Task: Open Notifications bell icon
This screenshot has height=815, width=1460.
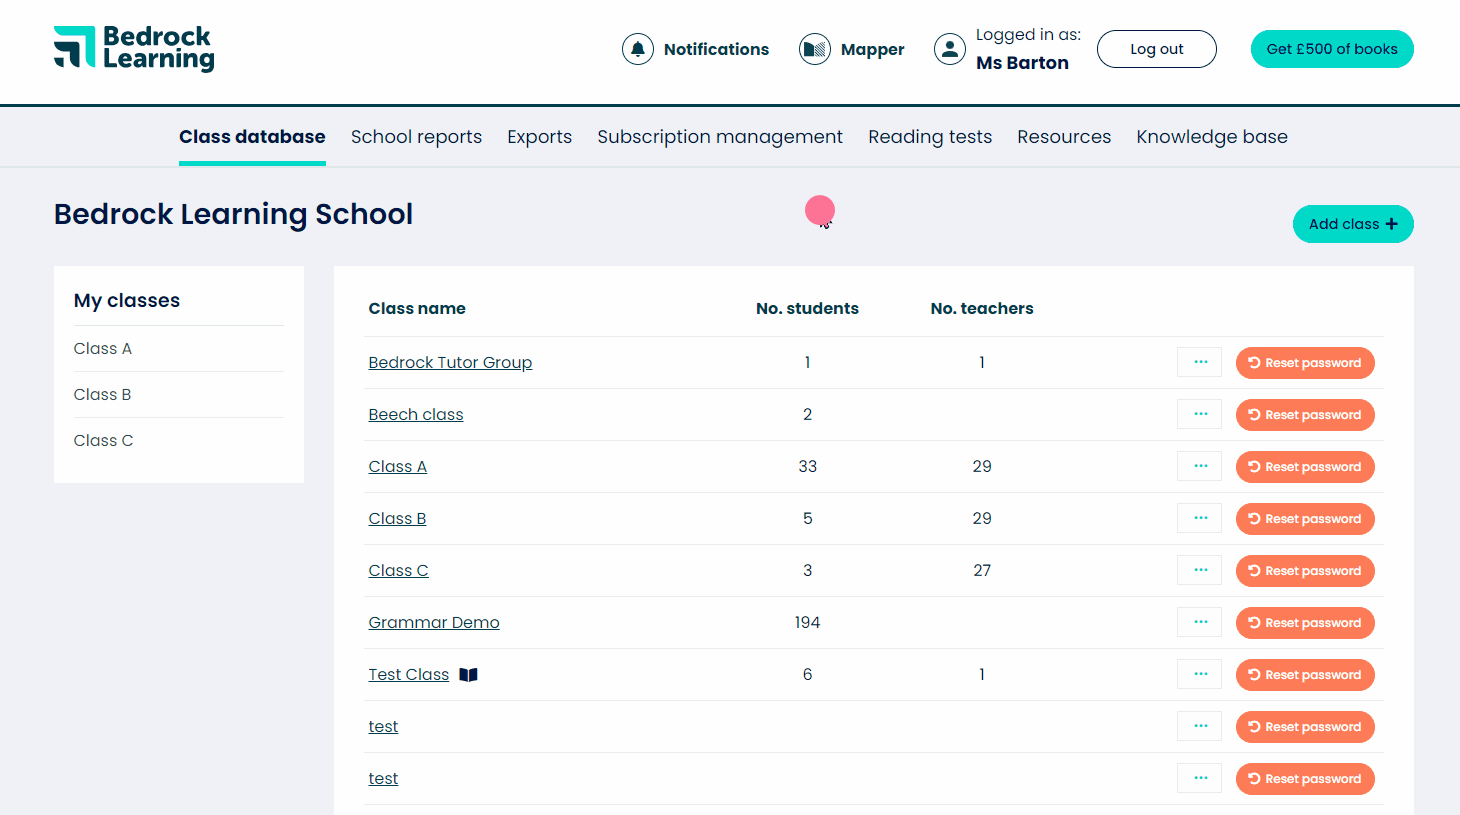Action: [638, 49]
